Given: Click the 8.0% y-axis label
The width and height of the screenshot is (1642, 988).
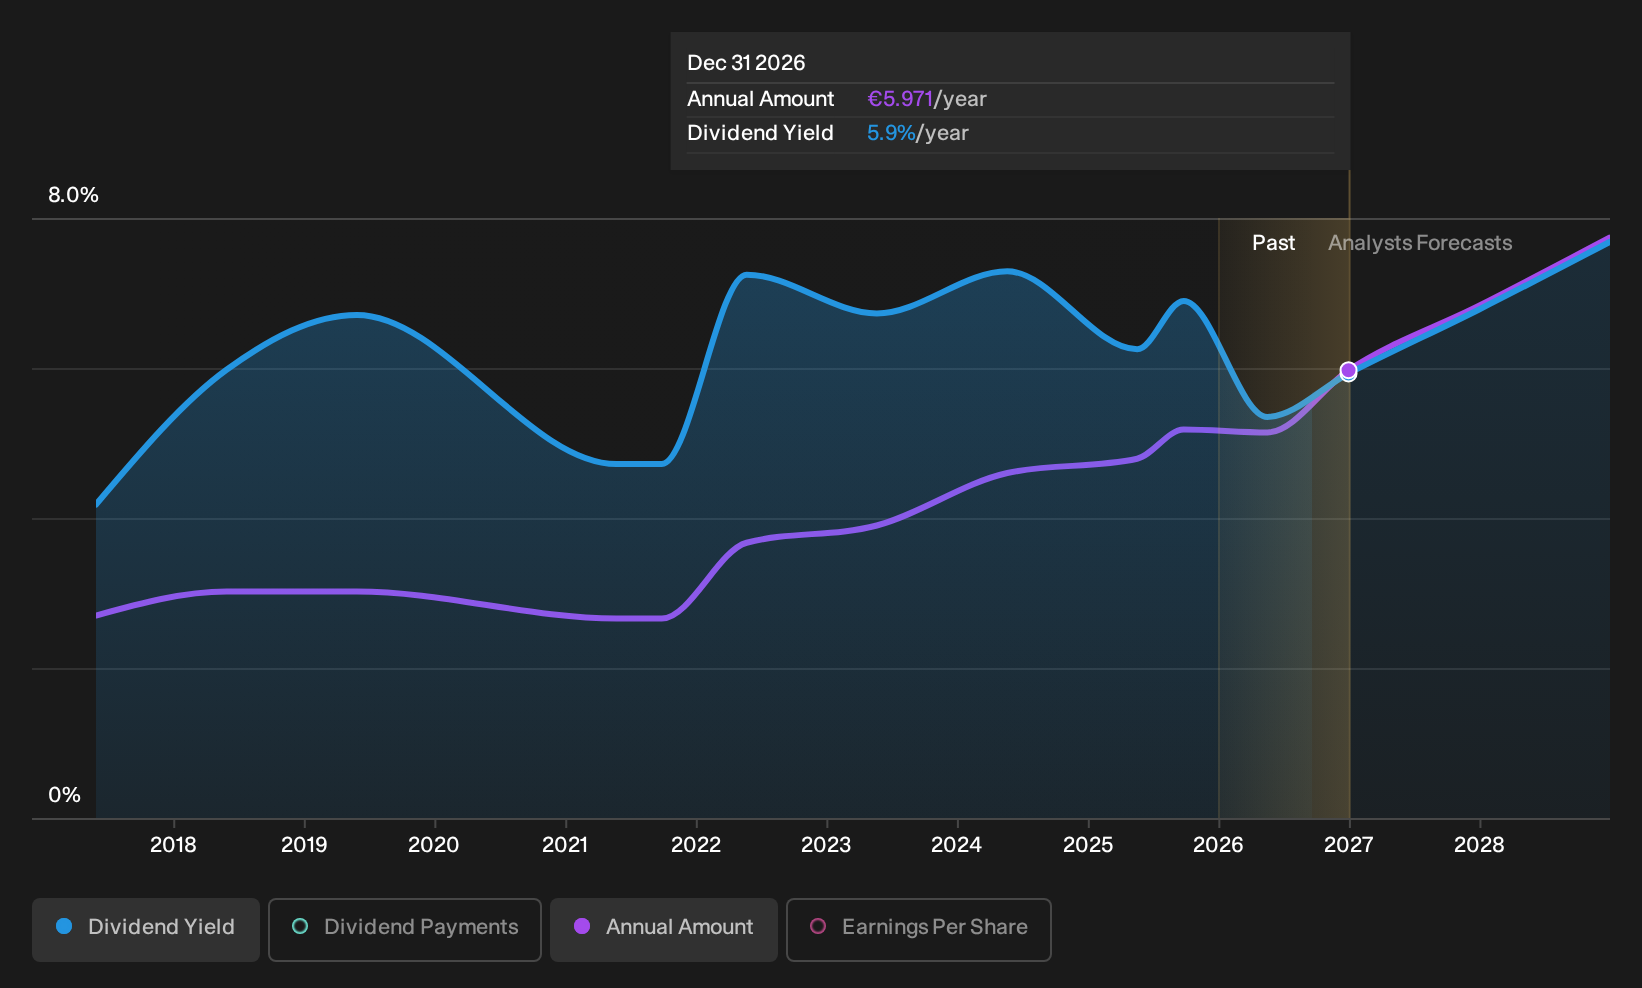Looking at the screenshot, I should (73, 195).
